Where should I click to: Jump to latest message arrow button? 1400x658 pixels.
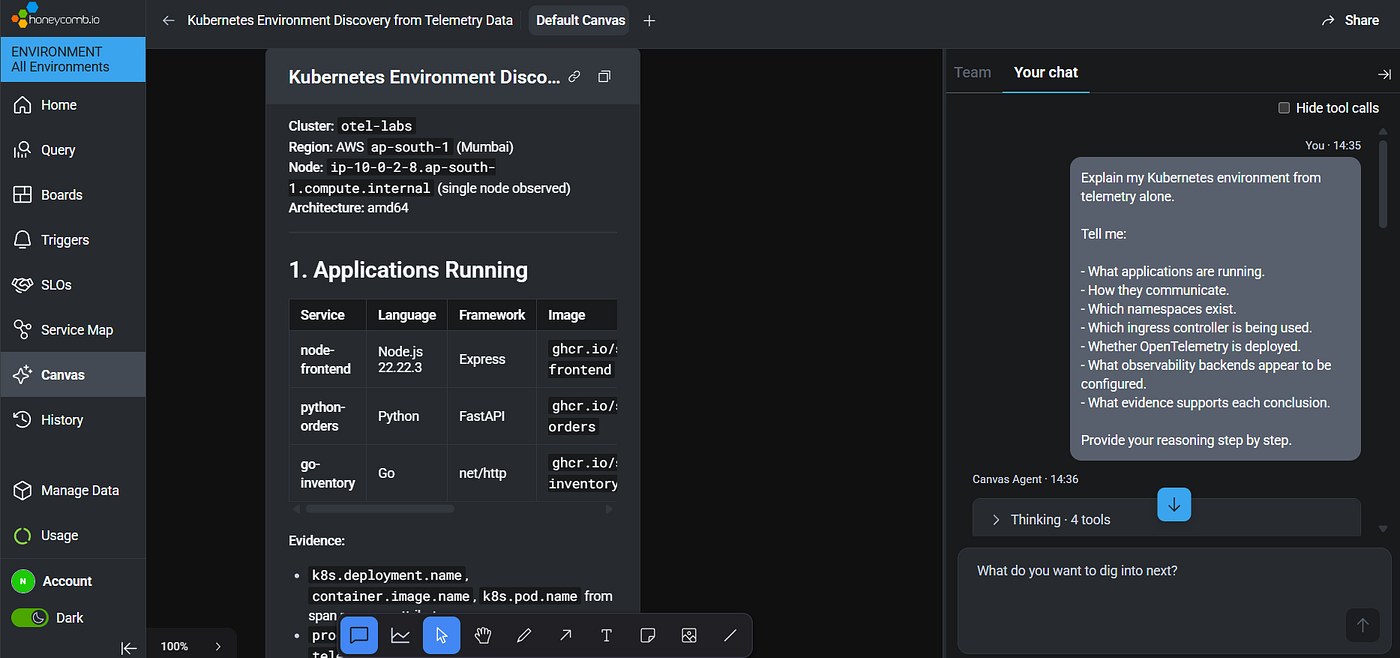point(1174,505)
